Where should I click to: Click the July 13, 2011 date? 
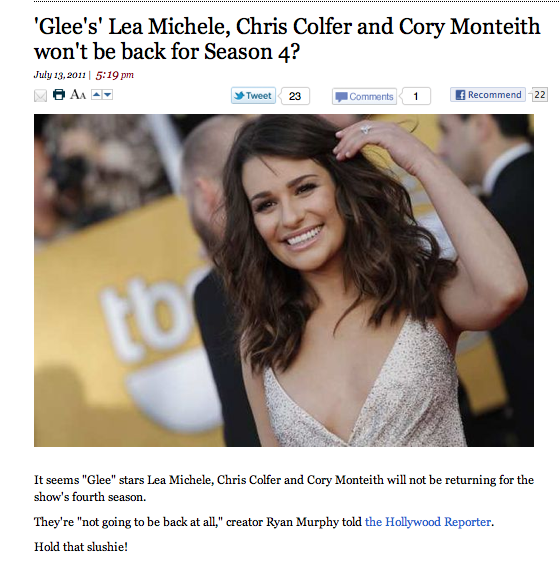point(59,75)
